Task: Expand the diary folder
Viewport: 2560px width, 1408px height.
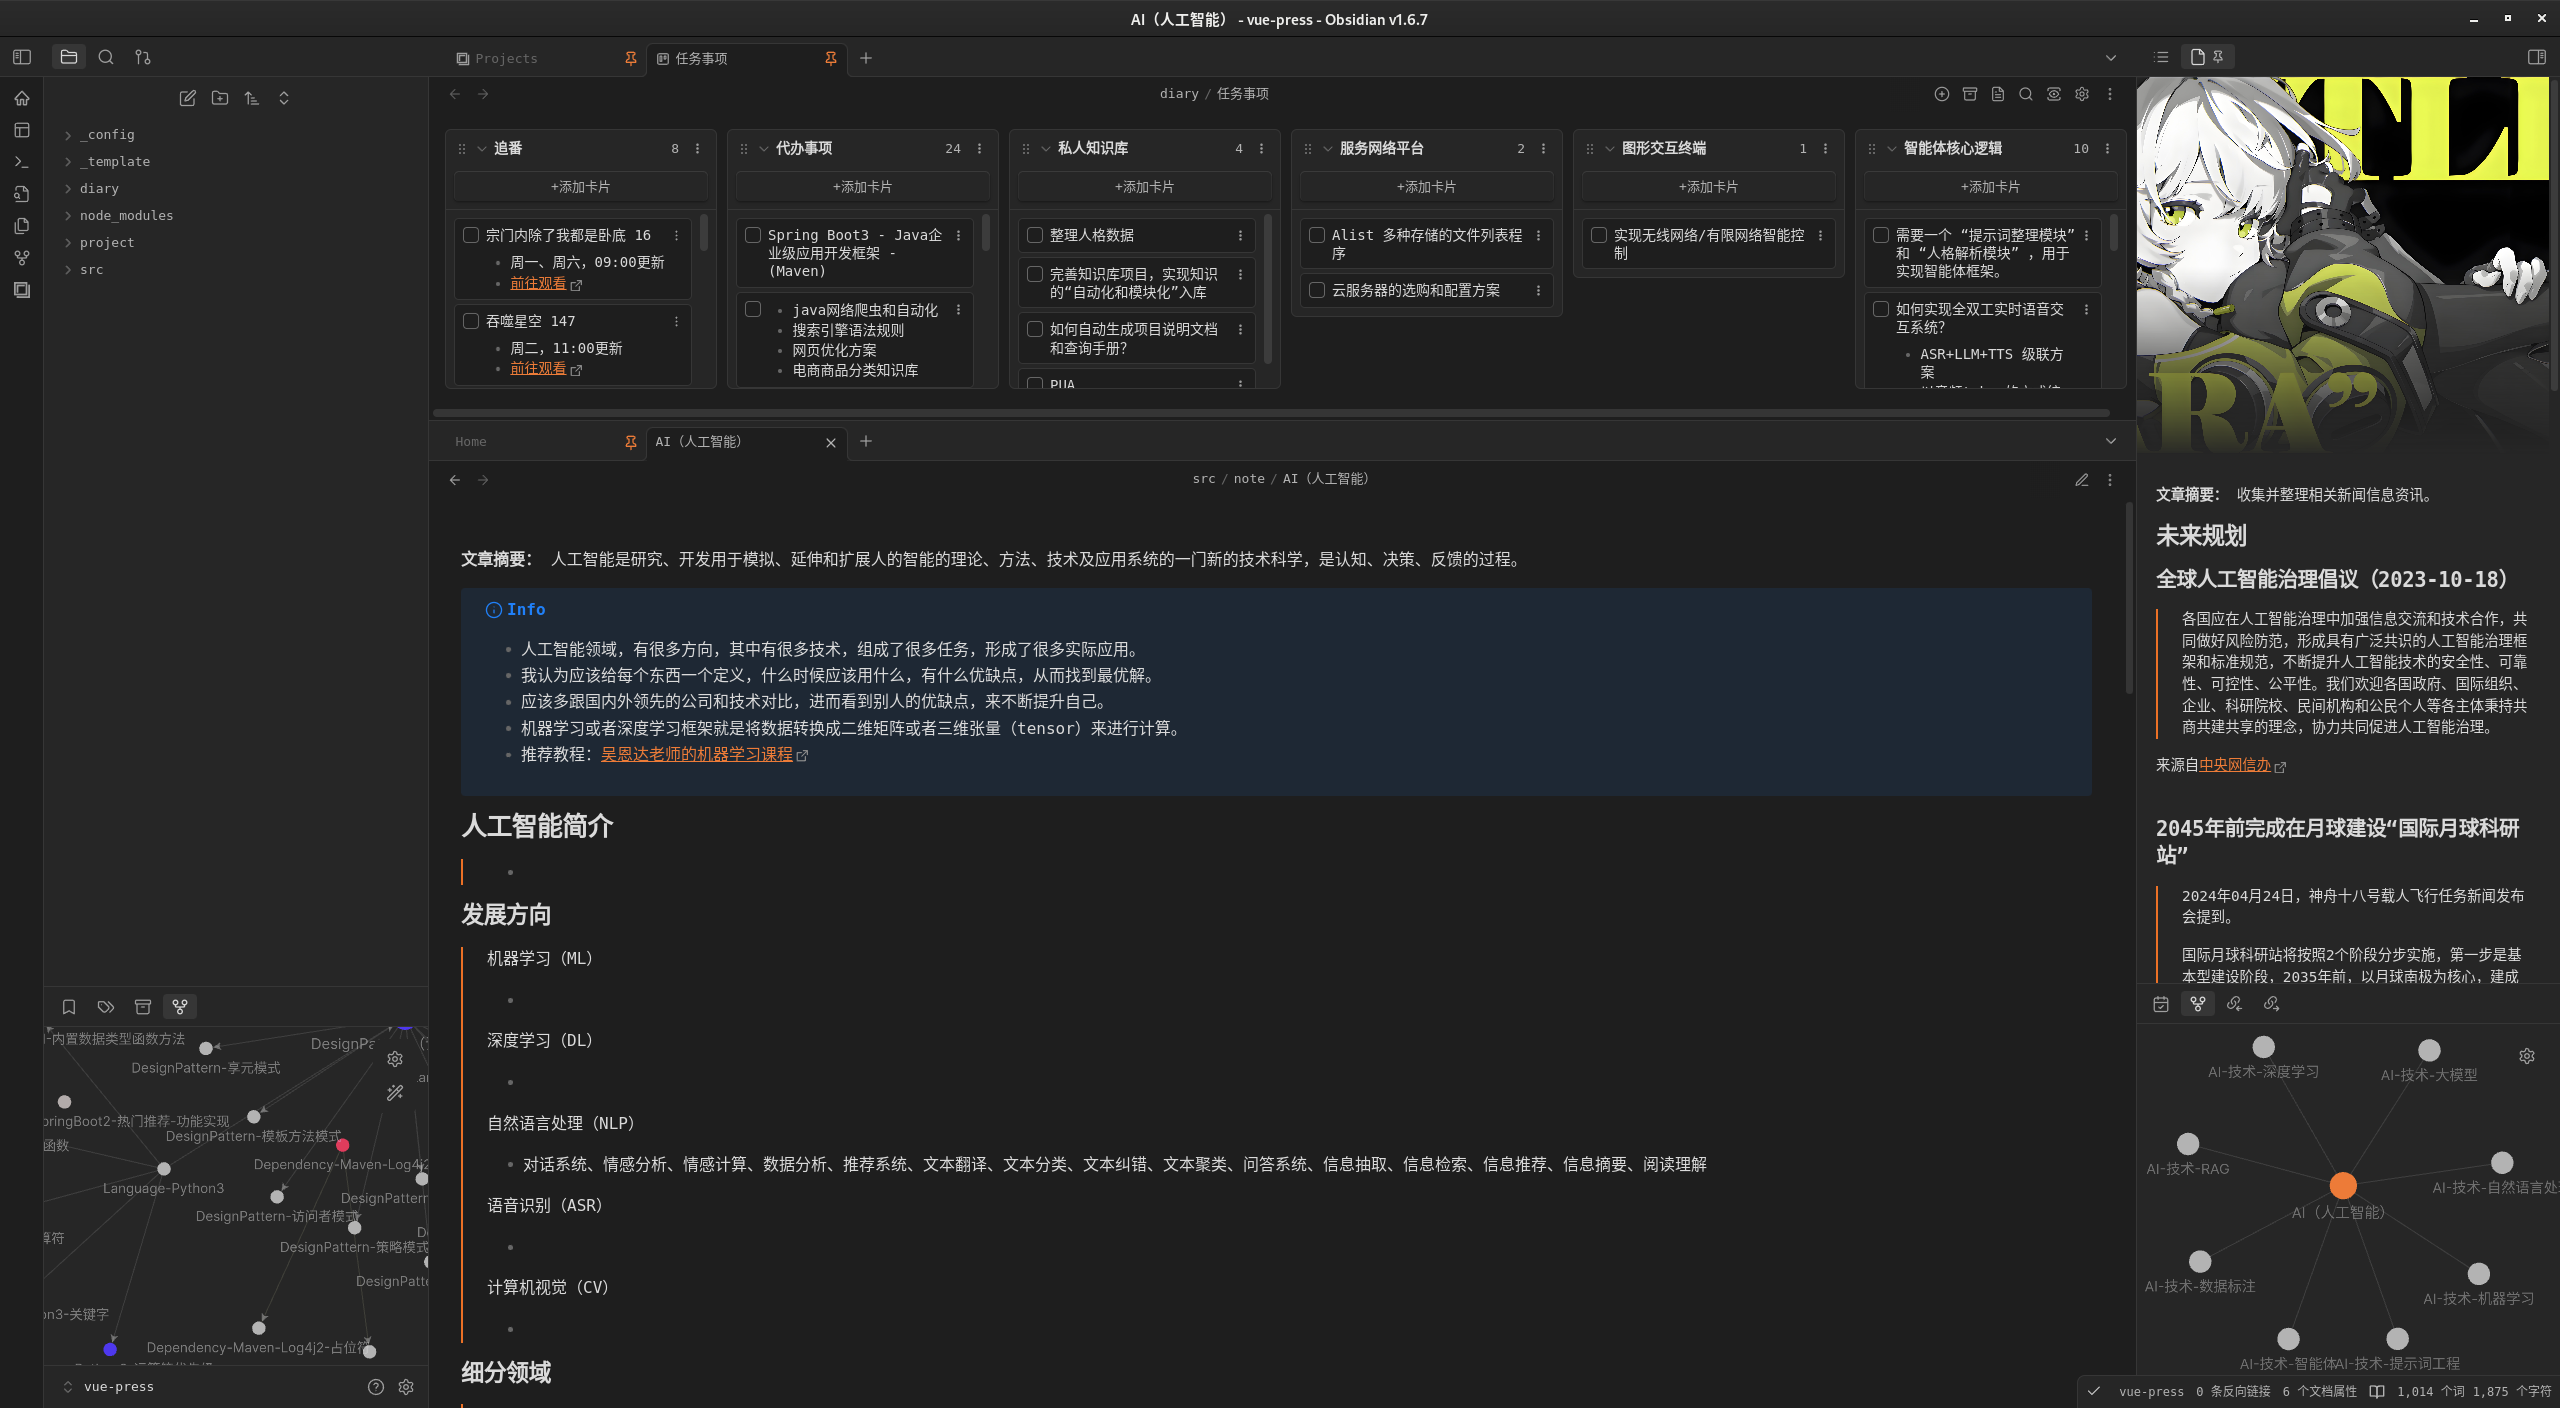Action: click(x=99, y=188)
